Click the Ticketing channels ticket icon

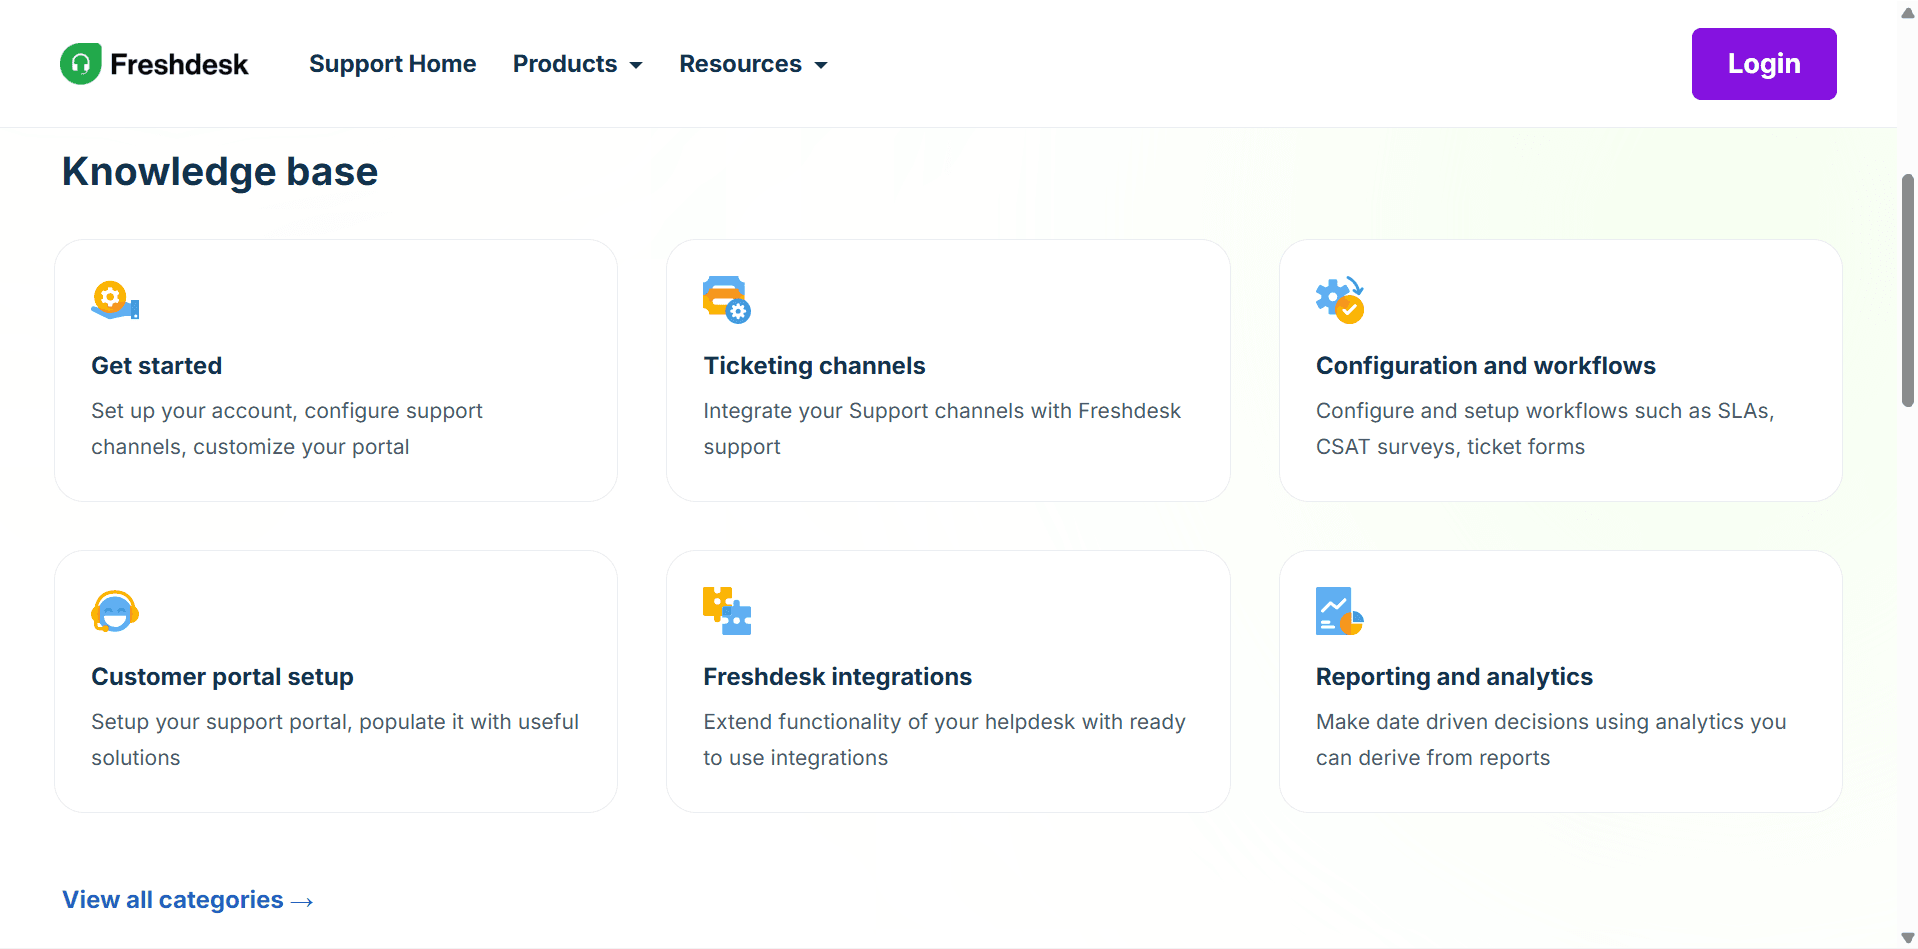click(727, 300)
